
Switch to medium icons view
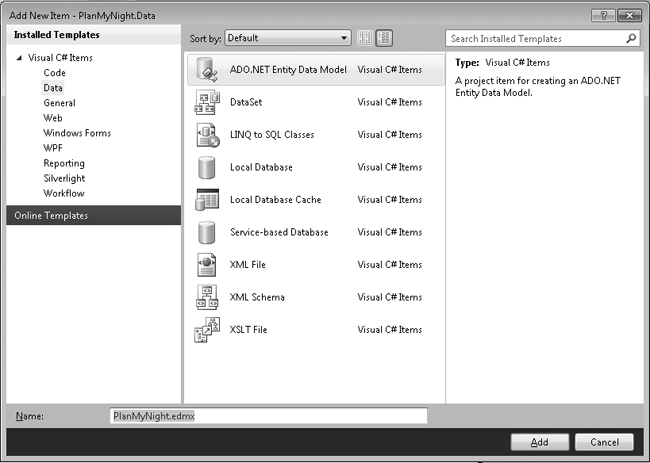pos(384,38)
